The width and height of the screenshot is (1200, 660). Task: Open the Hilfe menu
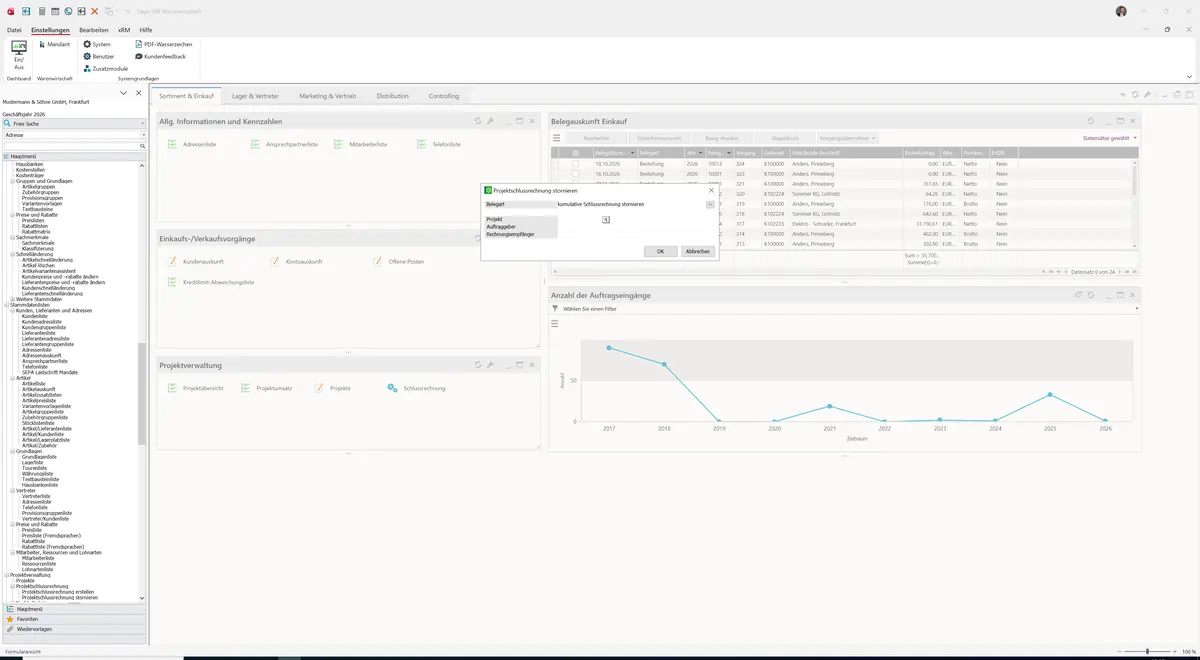point(146,30)
